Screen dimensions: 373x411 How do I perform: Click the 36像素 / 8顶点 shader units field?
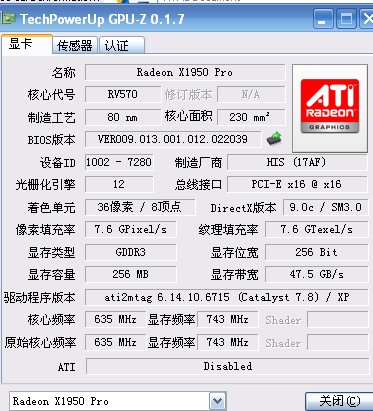(140, 207)
